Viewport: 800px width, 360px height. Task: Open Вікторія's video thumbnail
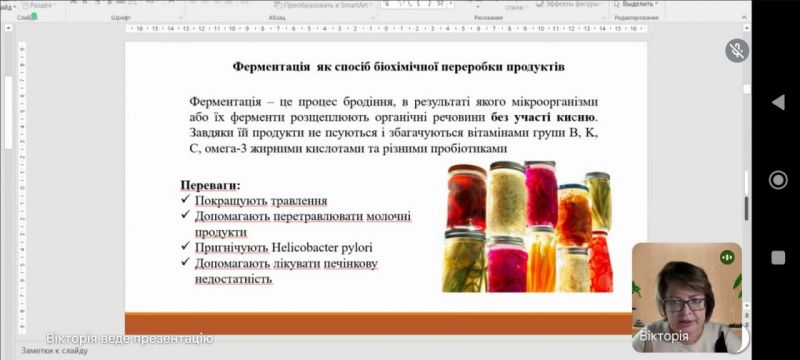[687, 297]
